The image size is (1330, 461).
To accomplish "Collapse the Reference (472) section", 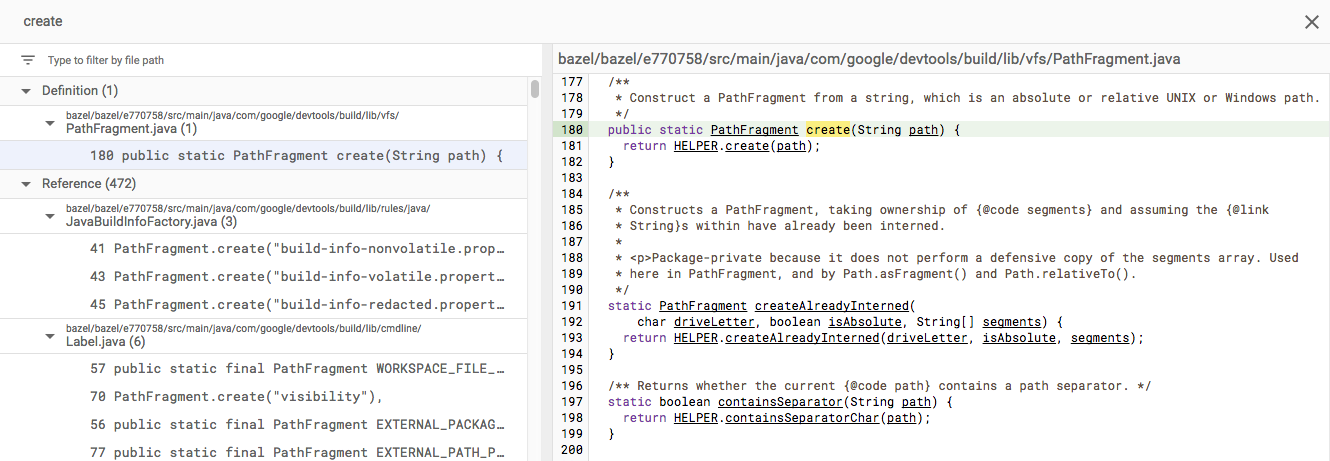I will point(27,184).
